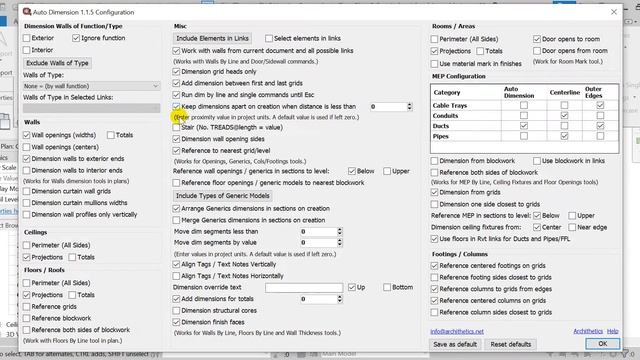The width and height of the screenshot is (640, 360).
Task: Adjust Move dim segments by value spinner
Action: (x=340, y=242)
